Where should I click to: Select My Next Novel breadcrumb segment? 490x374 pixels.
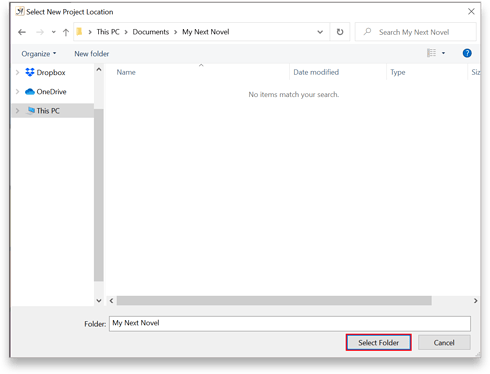206,32
